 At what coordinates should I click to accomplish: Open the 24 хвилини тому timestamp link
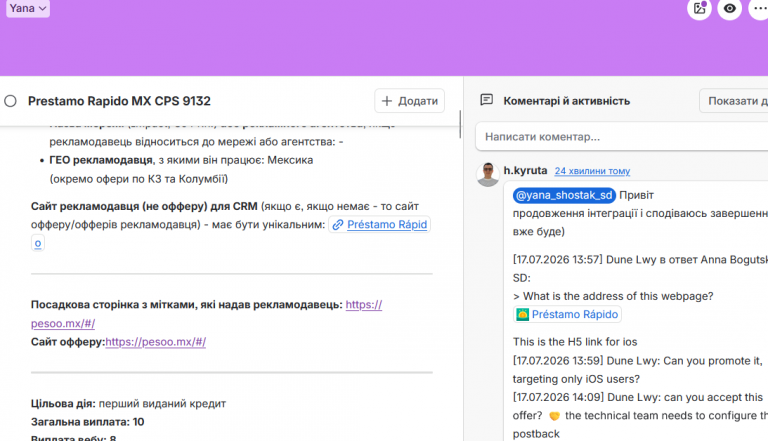tap(592, 171)
